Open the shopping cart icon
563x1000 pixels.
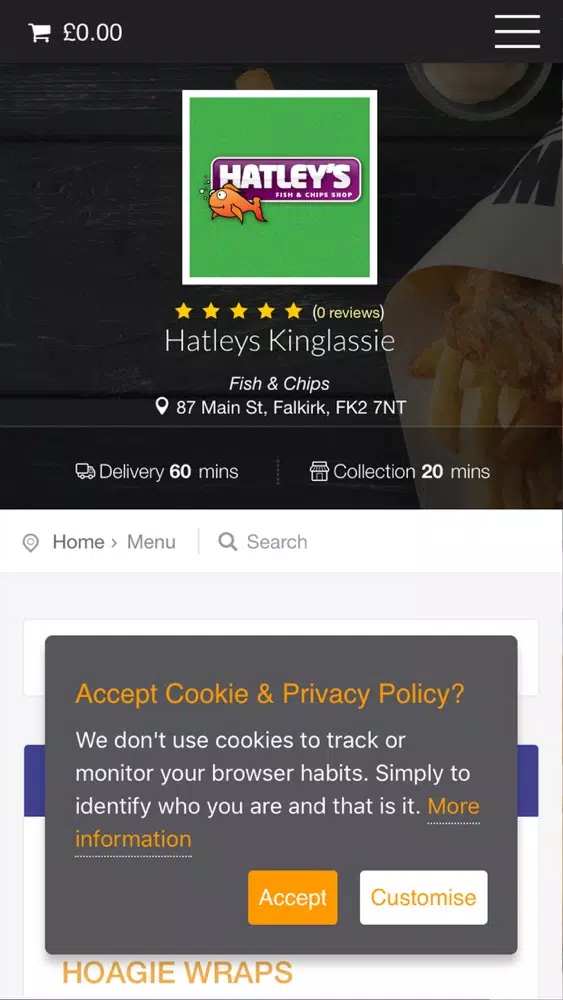tap(40, 33)
